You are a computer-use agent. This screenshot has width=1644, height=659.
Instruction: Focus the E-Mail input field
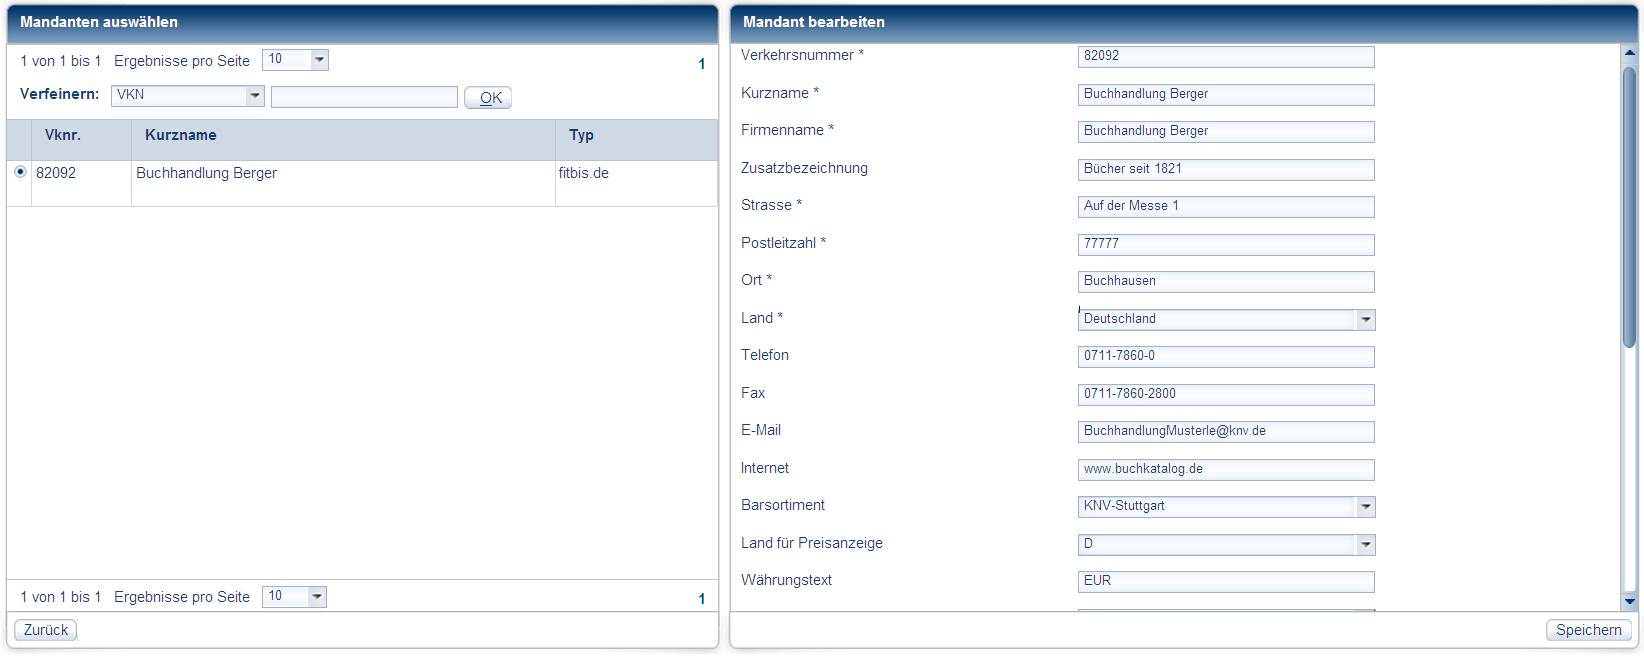1226,432
